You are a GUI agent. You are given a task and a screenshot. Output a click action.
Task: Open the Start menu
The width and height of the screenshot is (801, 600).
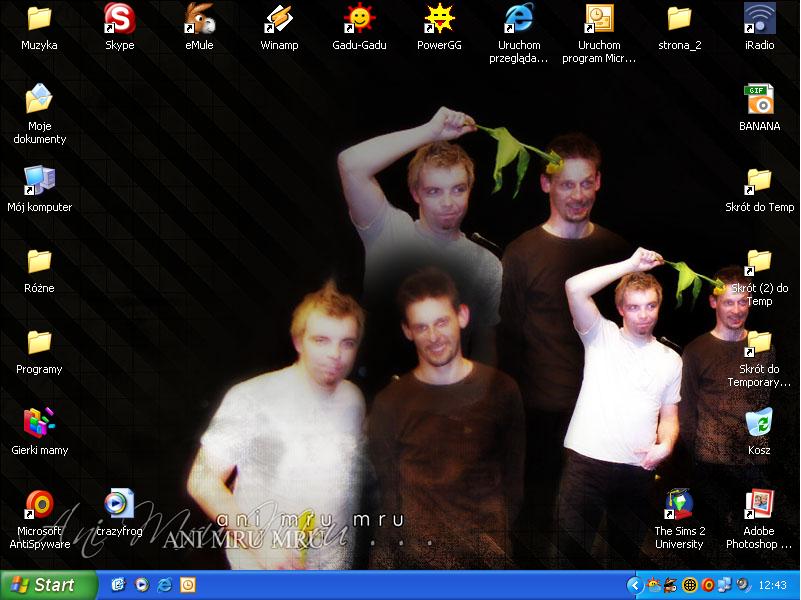click(x=48, y=585)
